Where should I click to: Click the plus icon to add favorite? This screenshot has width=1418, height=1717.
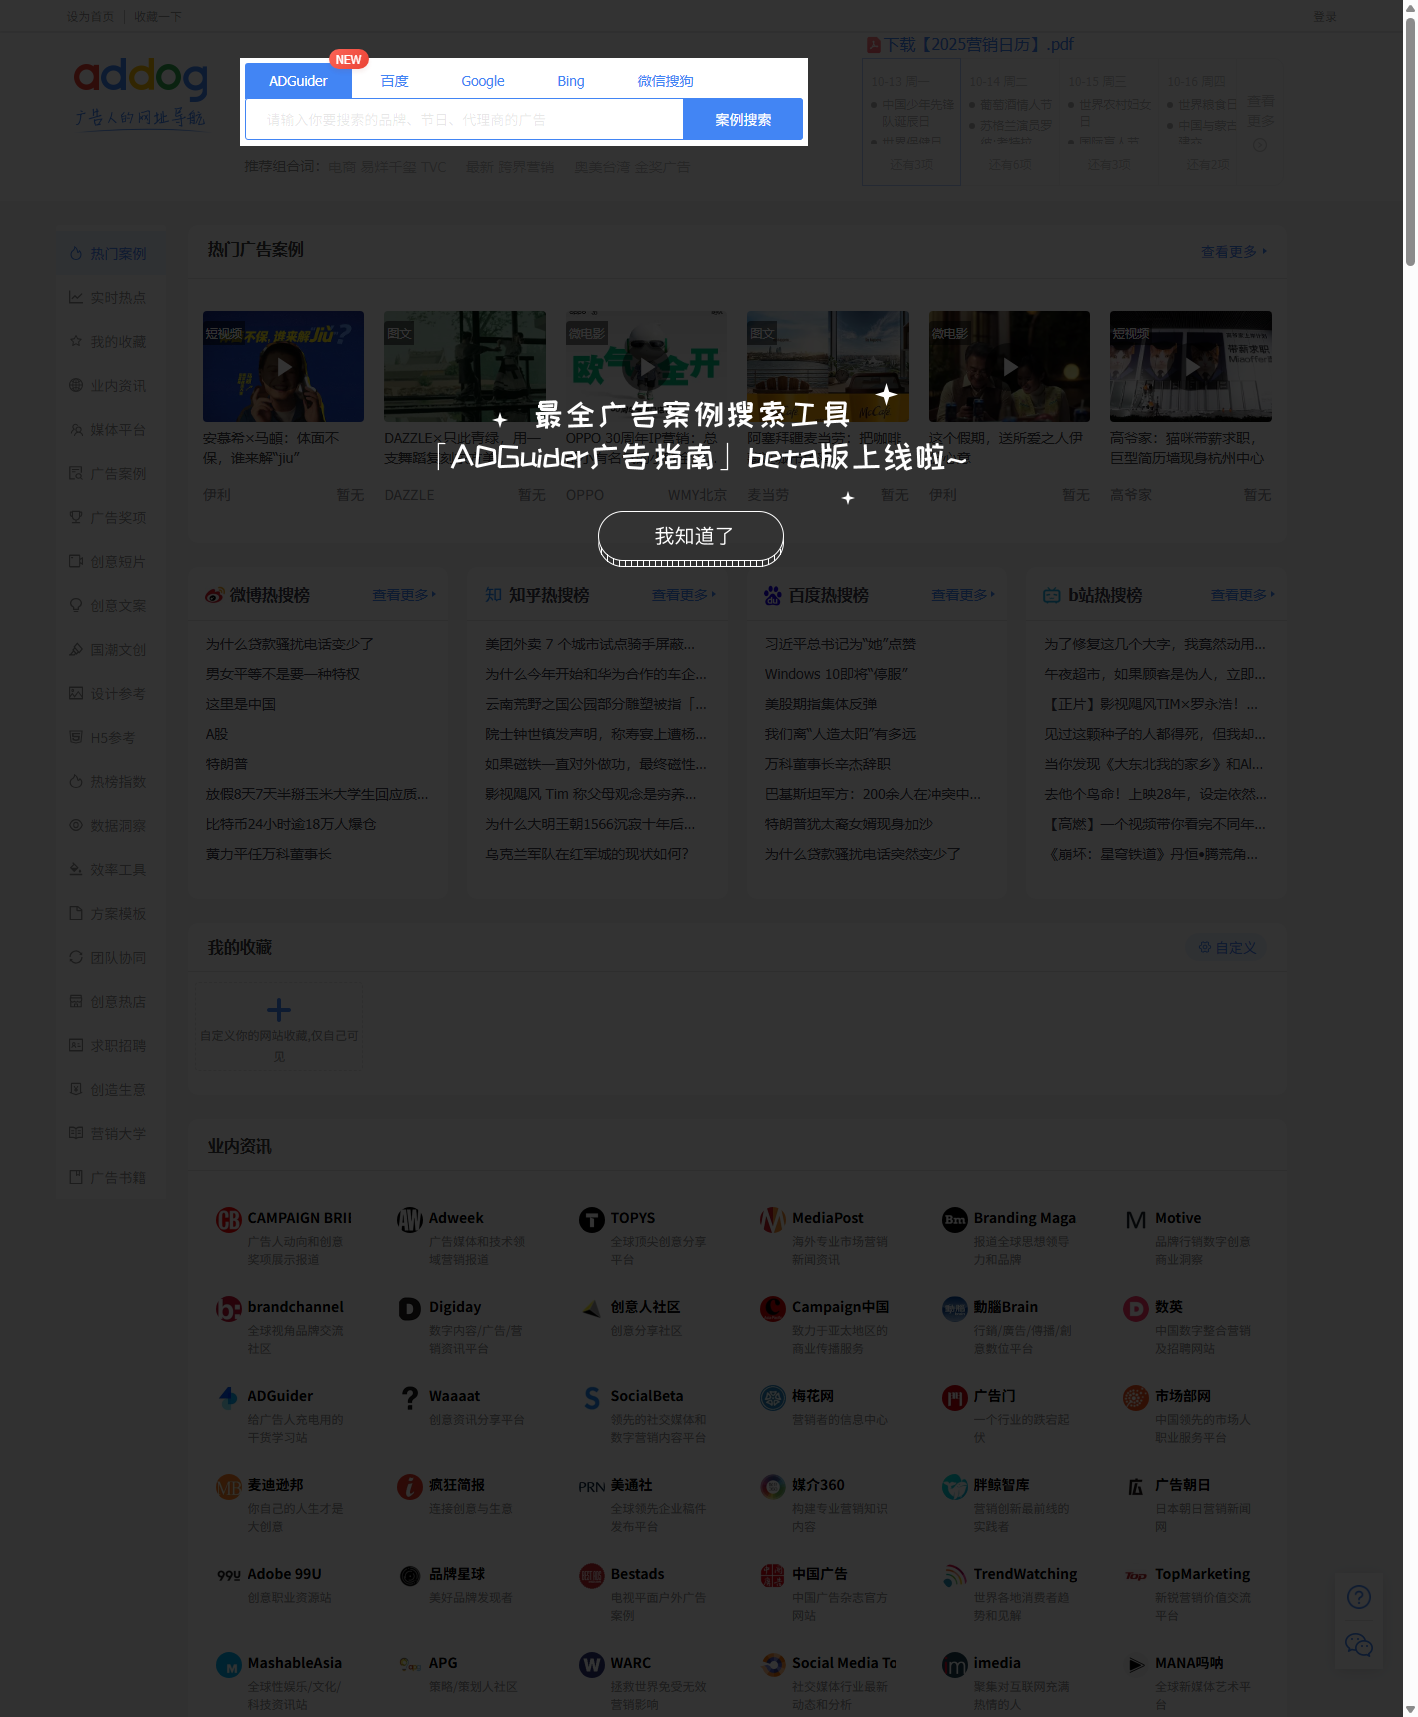(x=279, y=1009)
